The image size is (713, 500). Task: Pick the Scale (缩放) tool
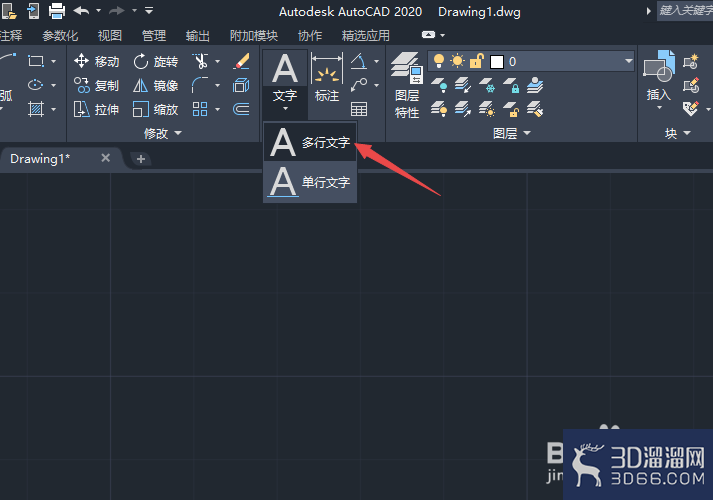pos(156,110)
